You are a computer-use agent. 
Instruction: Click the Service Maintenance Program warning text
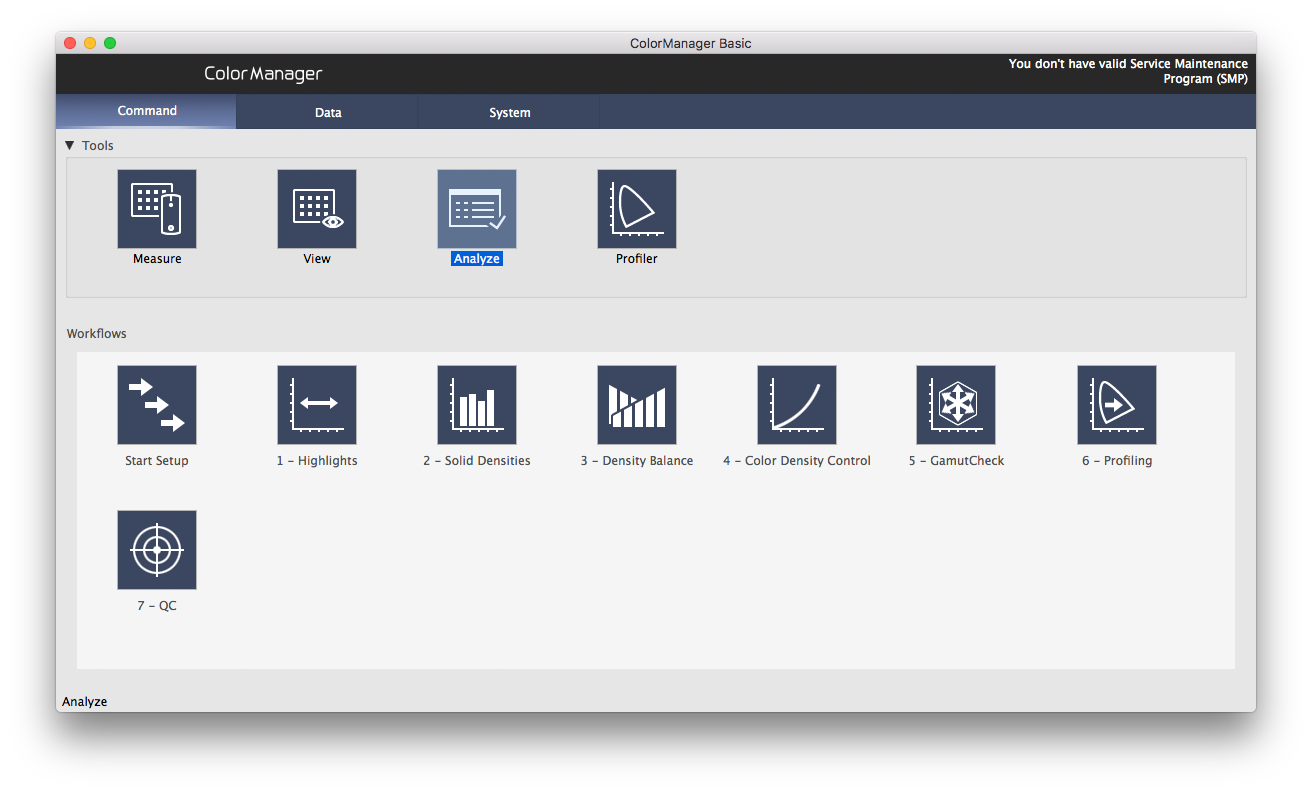(1128, 71)
